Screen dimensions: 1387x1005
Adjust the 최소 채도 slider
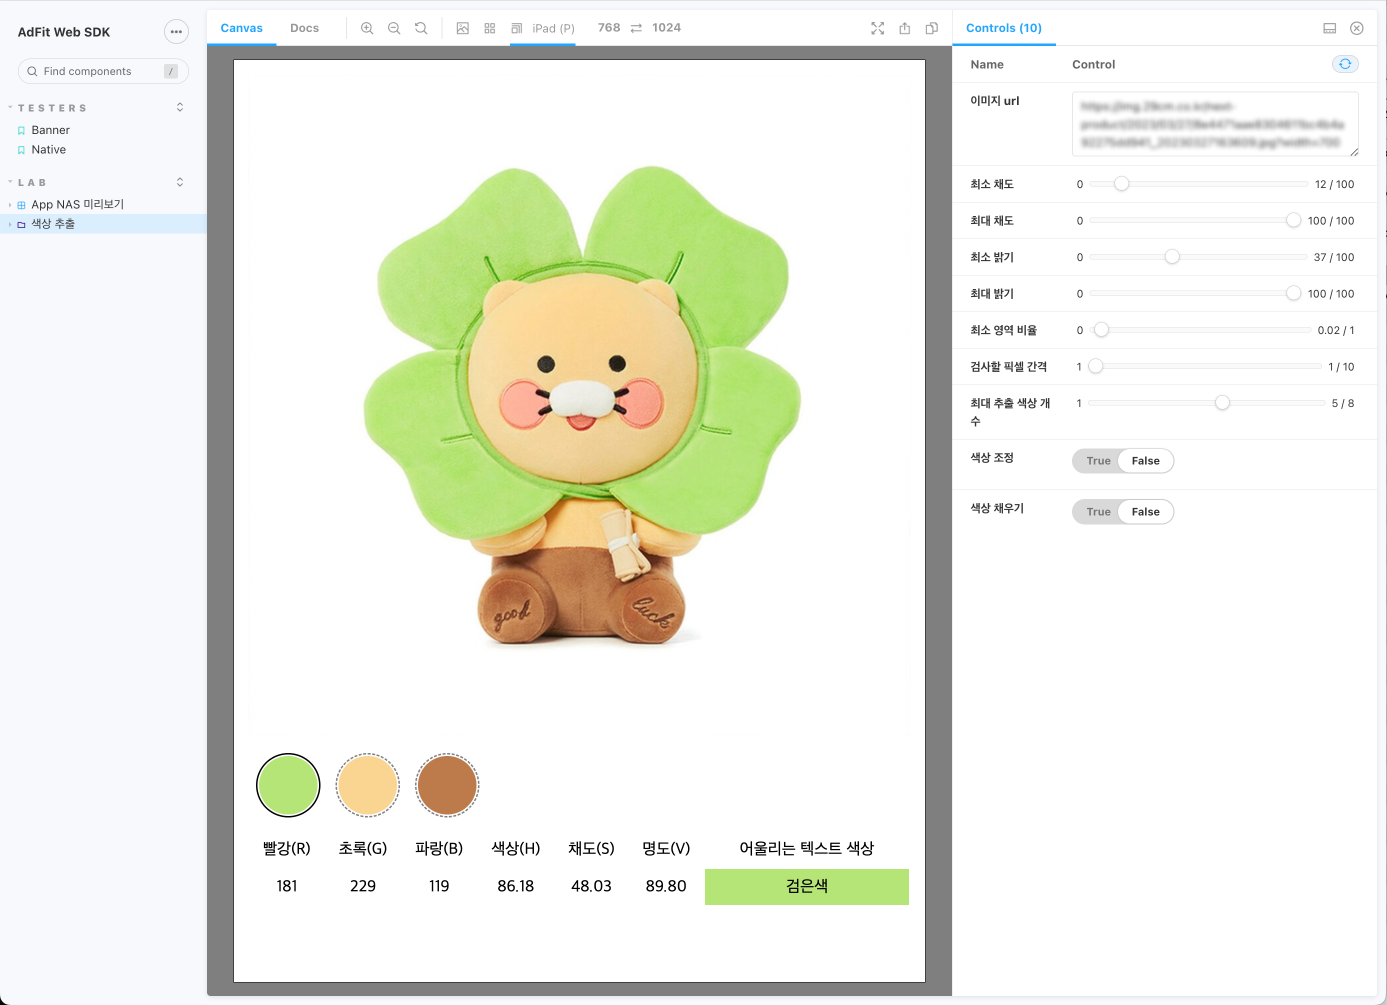[1199, 184]
